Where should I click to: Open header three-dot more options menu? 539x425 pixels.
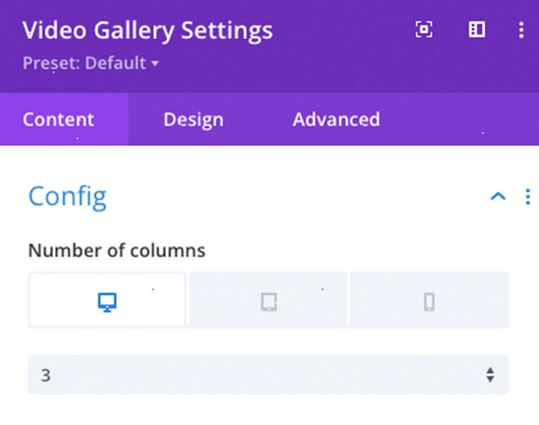coord(521,30)
